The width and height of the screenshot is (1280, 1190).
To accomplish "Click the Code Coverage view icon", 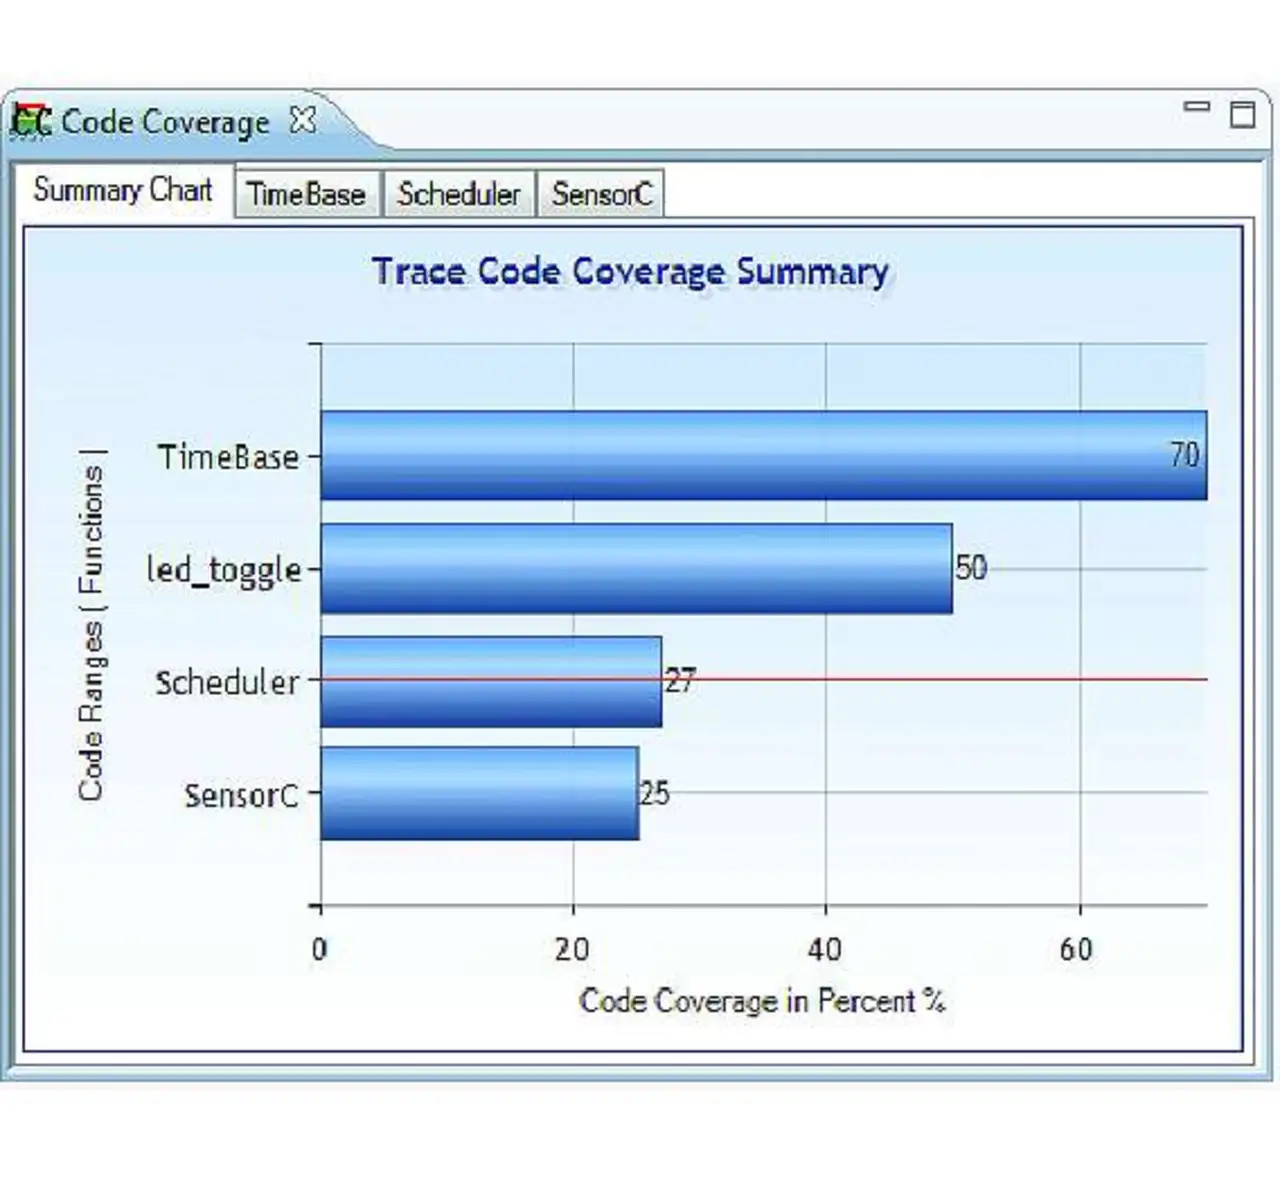I will click(x=31, y=121).
